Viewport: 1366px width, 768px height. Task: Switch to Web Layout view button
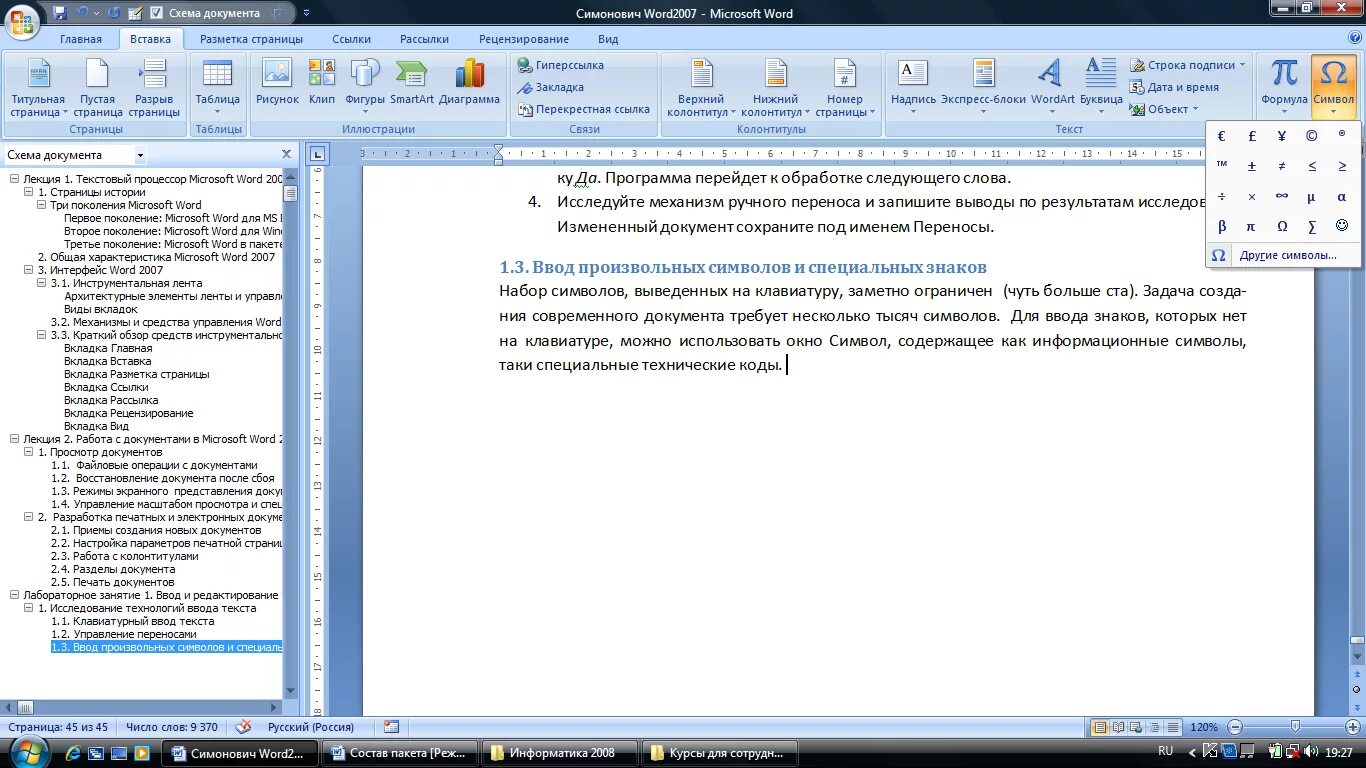1135,727
